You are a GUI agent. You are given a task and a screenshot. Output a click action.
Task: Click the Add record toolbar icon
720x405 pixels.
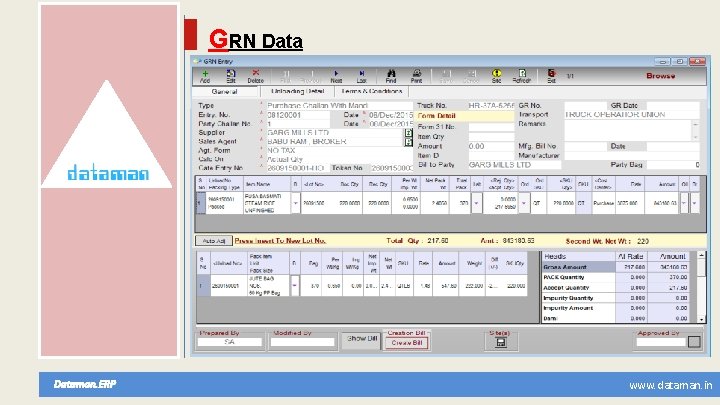pos(205,76)
